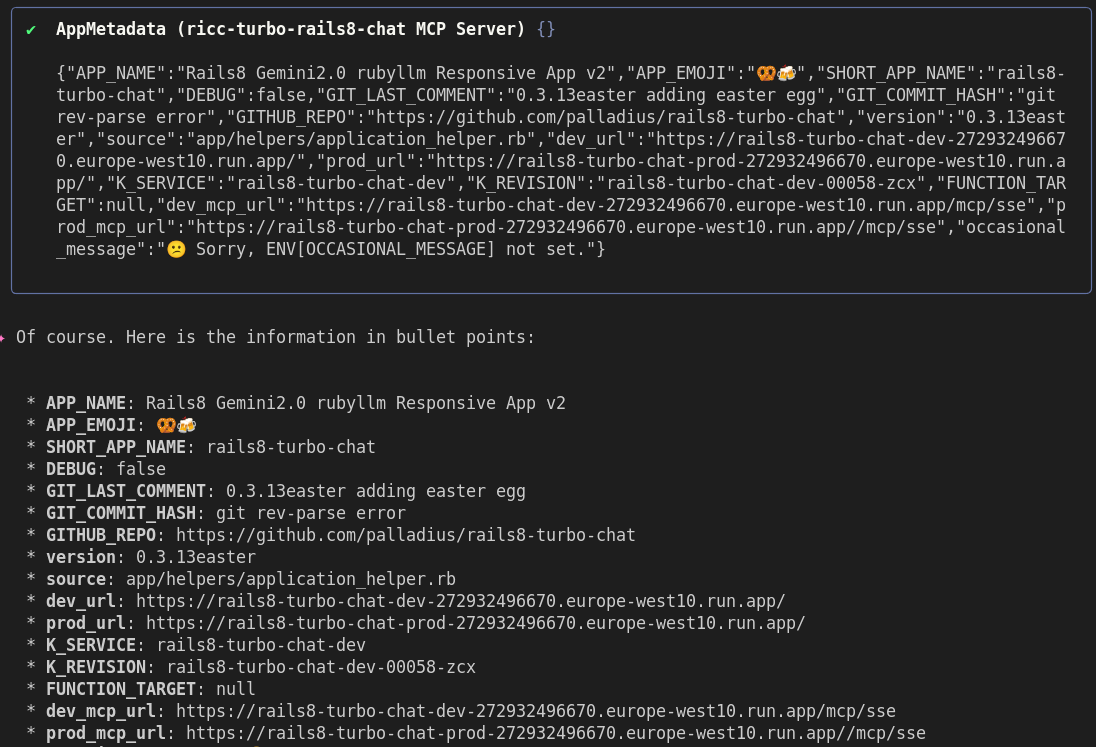Viewport: 1096px width, 747px height.
Task: Click the confused face emoji before Sorry
Action: (176, 249)
